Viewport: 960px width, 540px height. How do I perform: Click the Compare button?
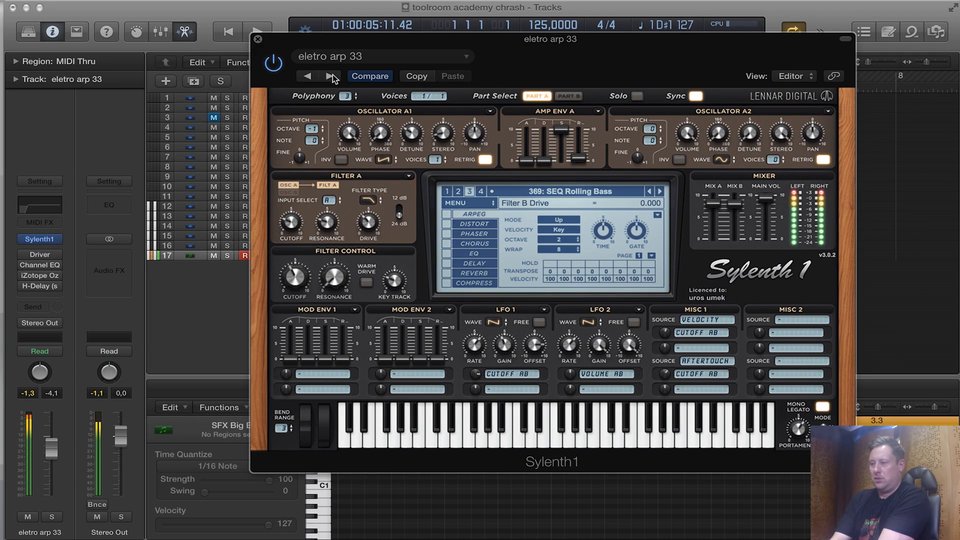pos(370,76)
